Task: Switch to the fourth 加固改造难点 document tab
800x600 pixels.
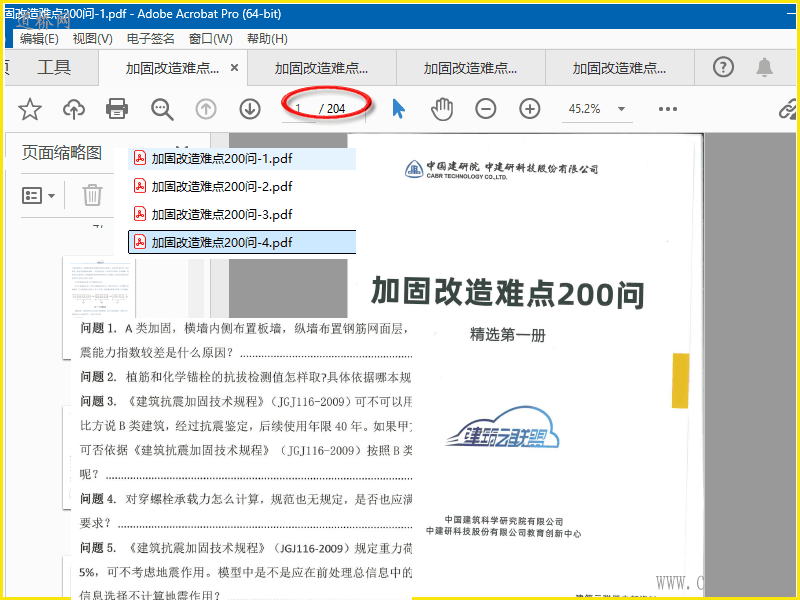Action: 619,68
